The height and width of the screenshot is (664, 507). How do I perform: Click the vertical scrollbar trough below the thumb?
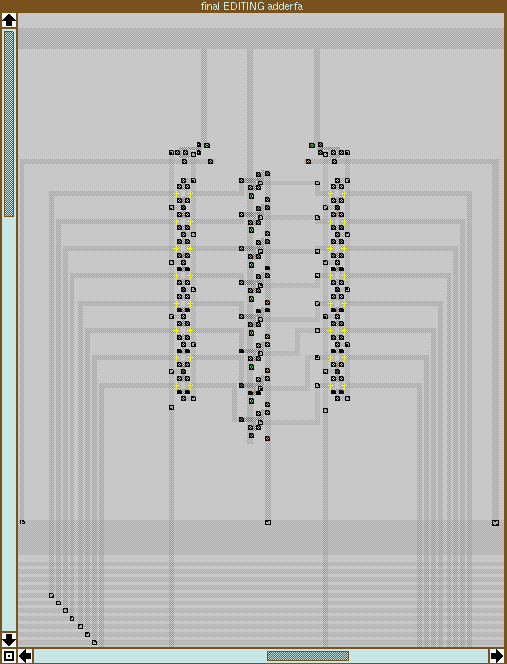click(x=9, y=423)
